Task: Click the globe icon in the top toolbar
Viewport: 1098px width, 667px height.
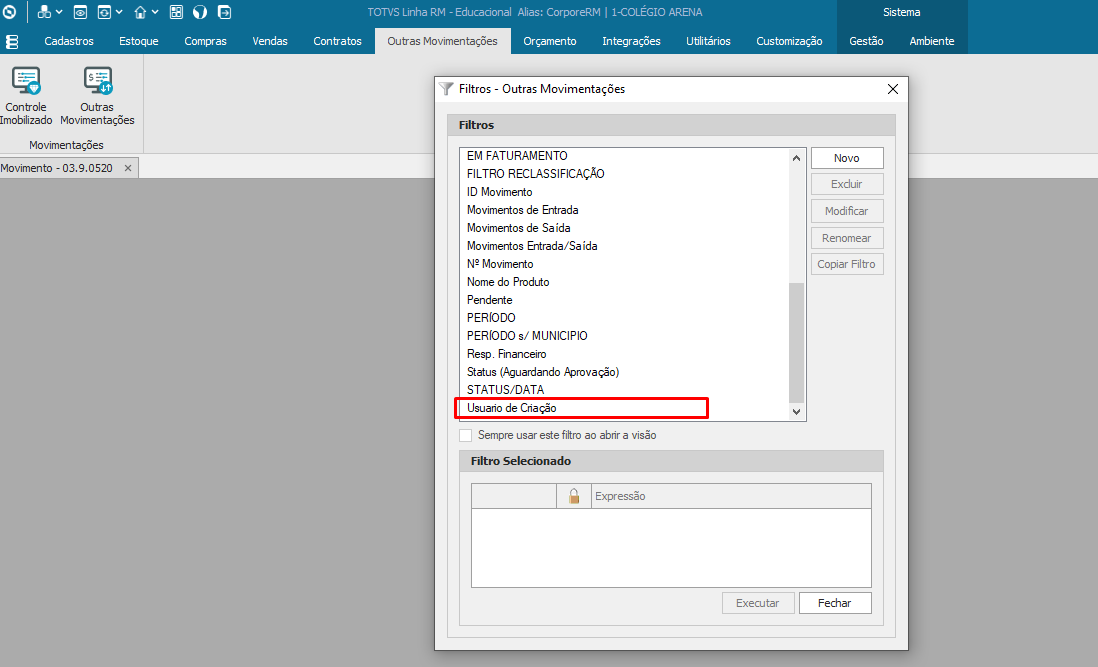Action: tap(200, 12)
